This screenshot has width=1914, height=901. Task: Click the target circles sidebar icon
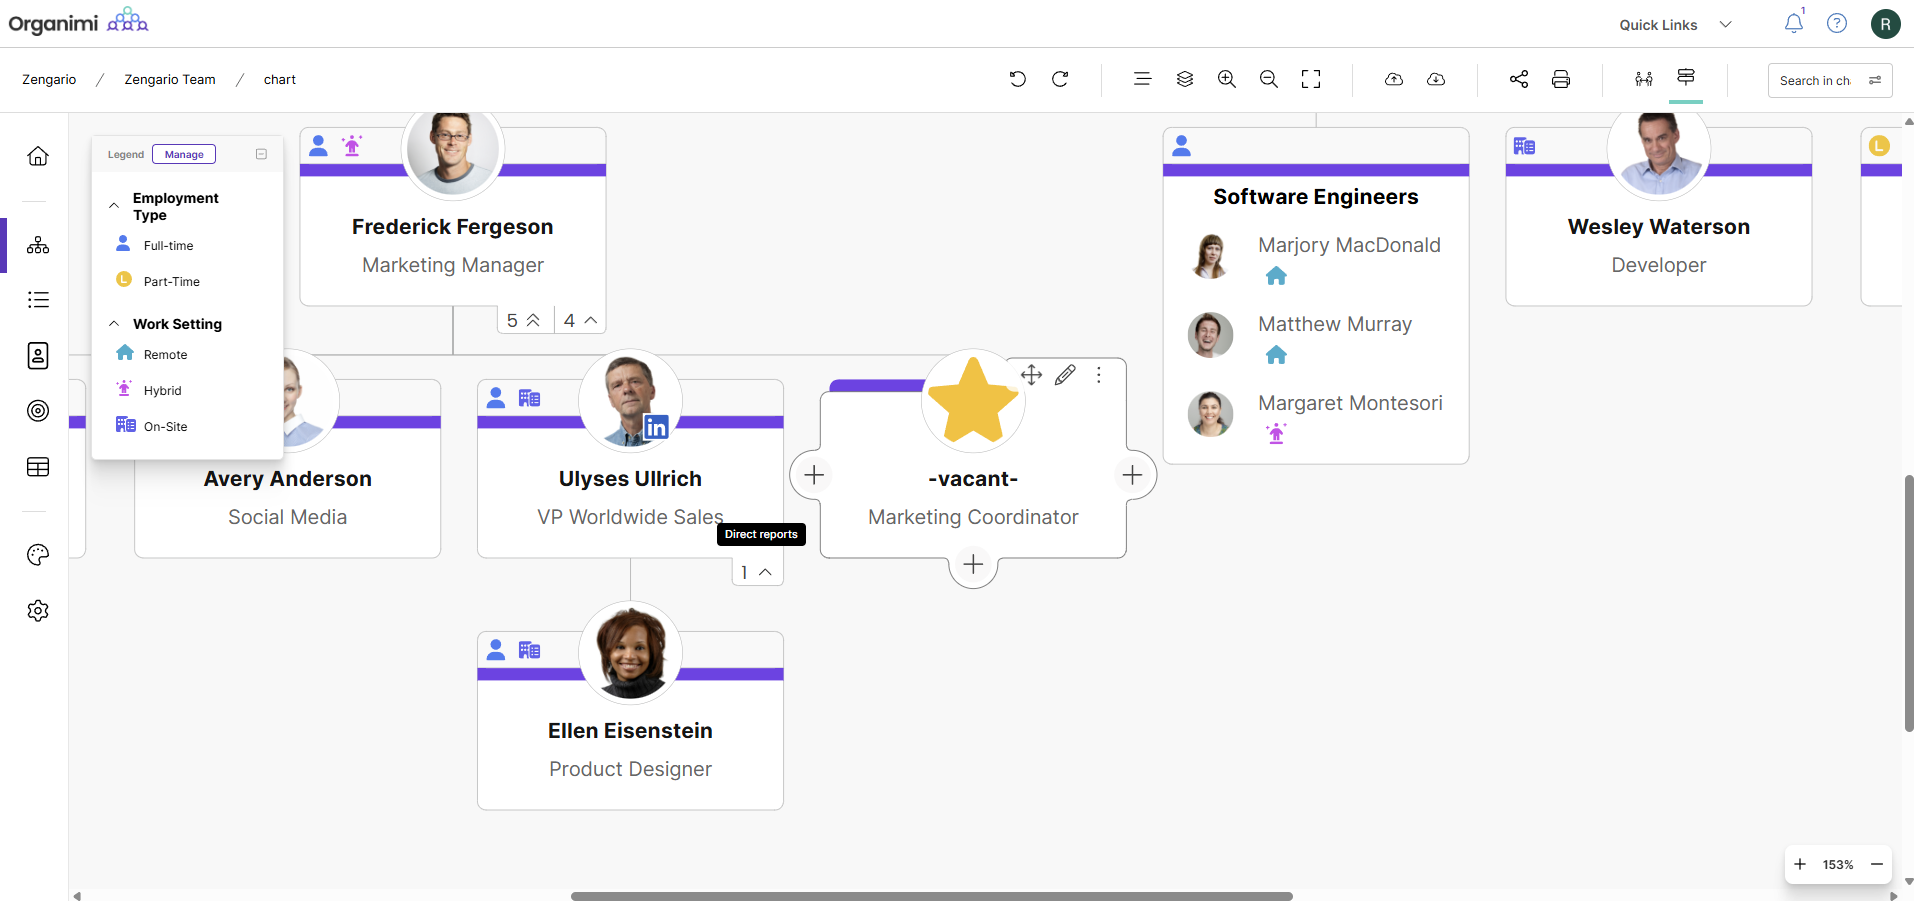38,411
